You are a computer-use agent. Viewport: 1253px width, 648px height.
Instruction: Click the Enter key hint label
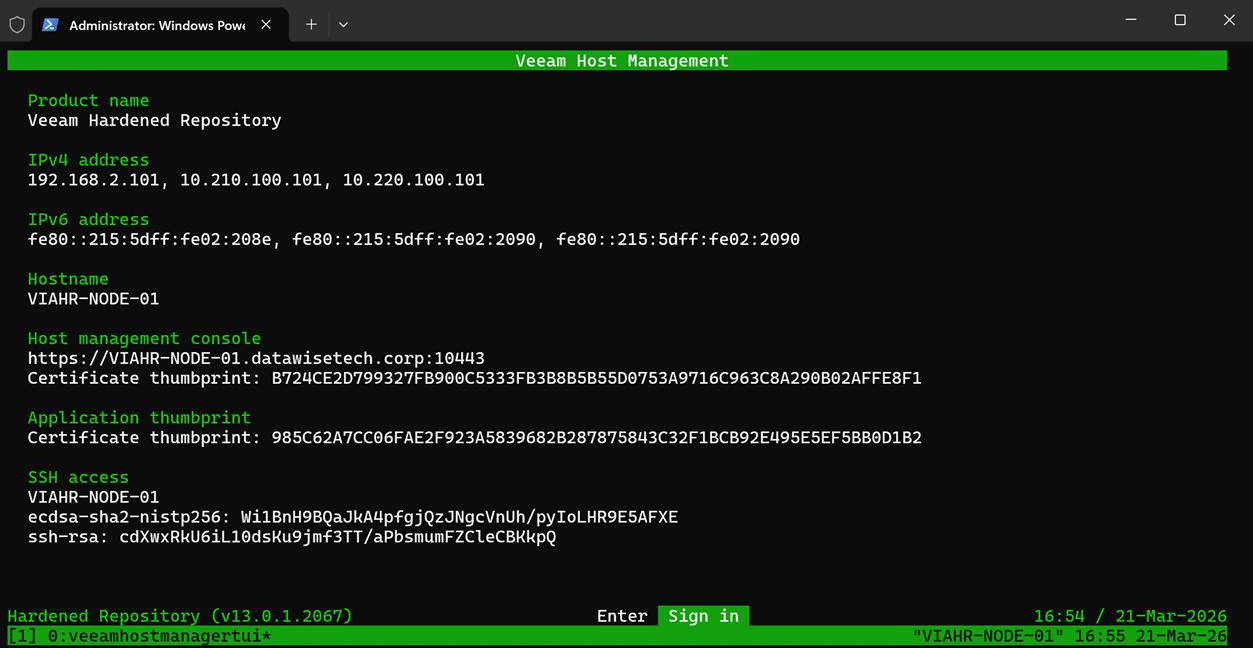pos(622,616)
